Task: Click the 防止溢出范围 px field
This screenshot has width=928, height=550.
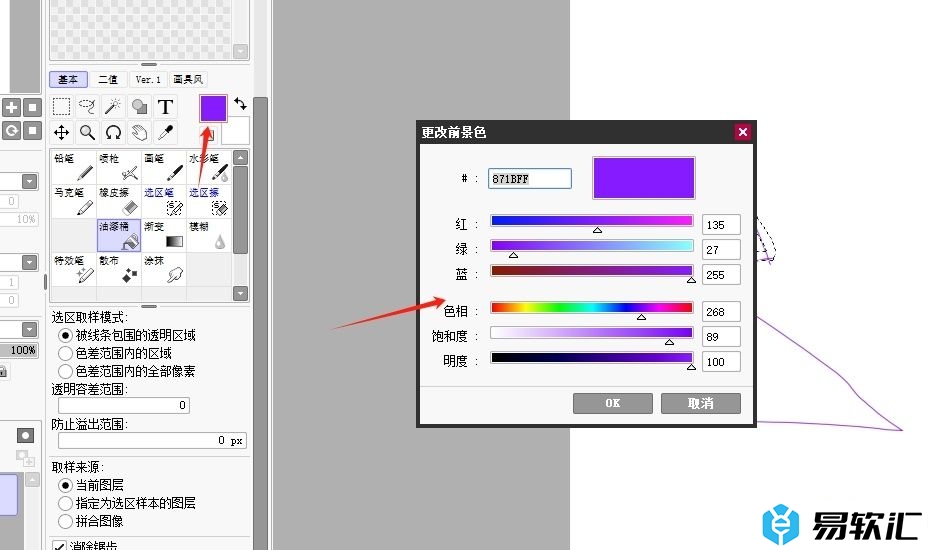Action: tap(152, 440)
